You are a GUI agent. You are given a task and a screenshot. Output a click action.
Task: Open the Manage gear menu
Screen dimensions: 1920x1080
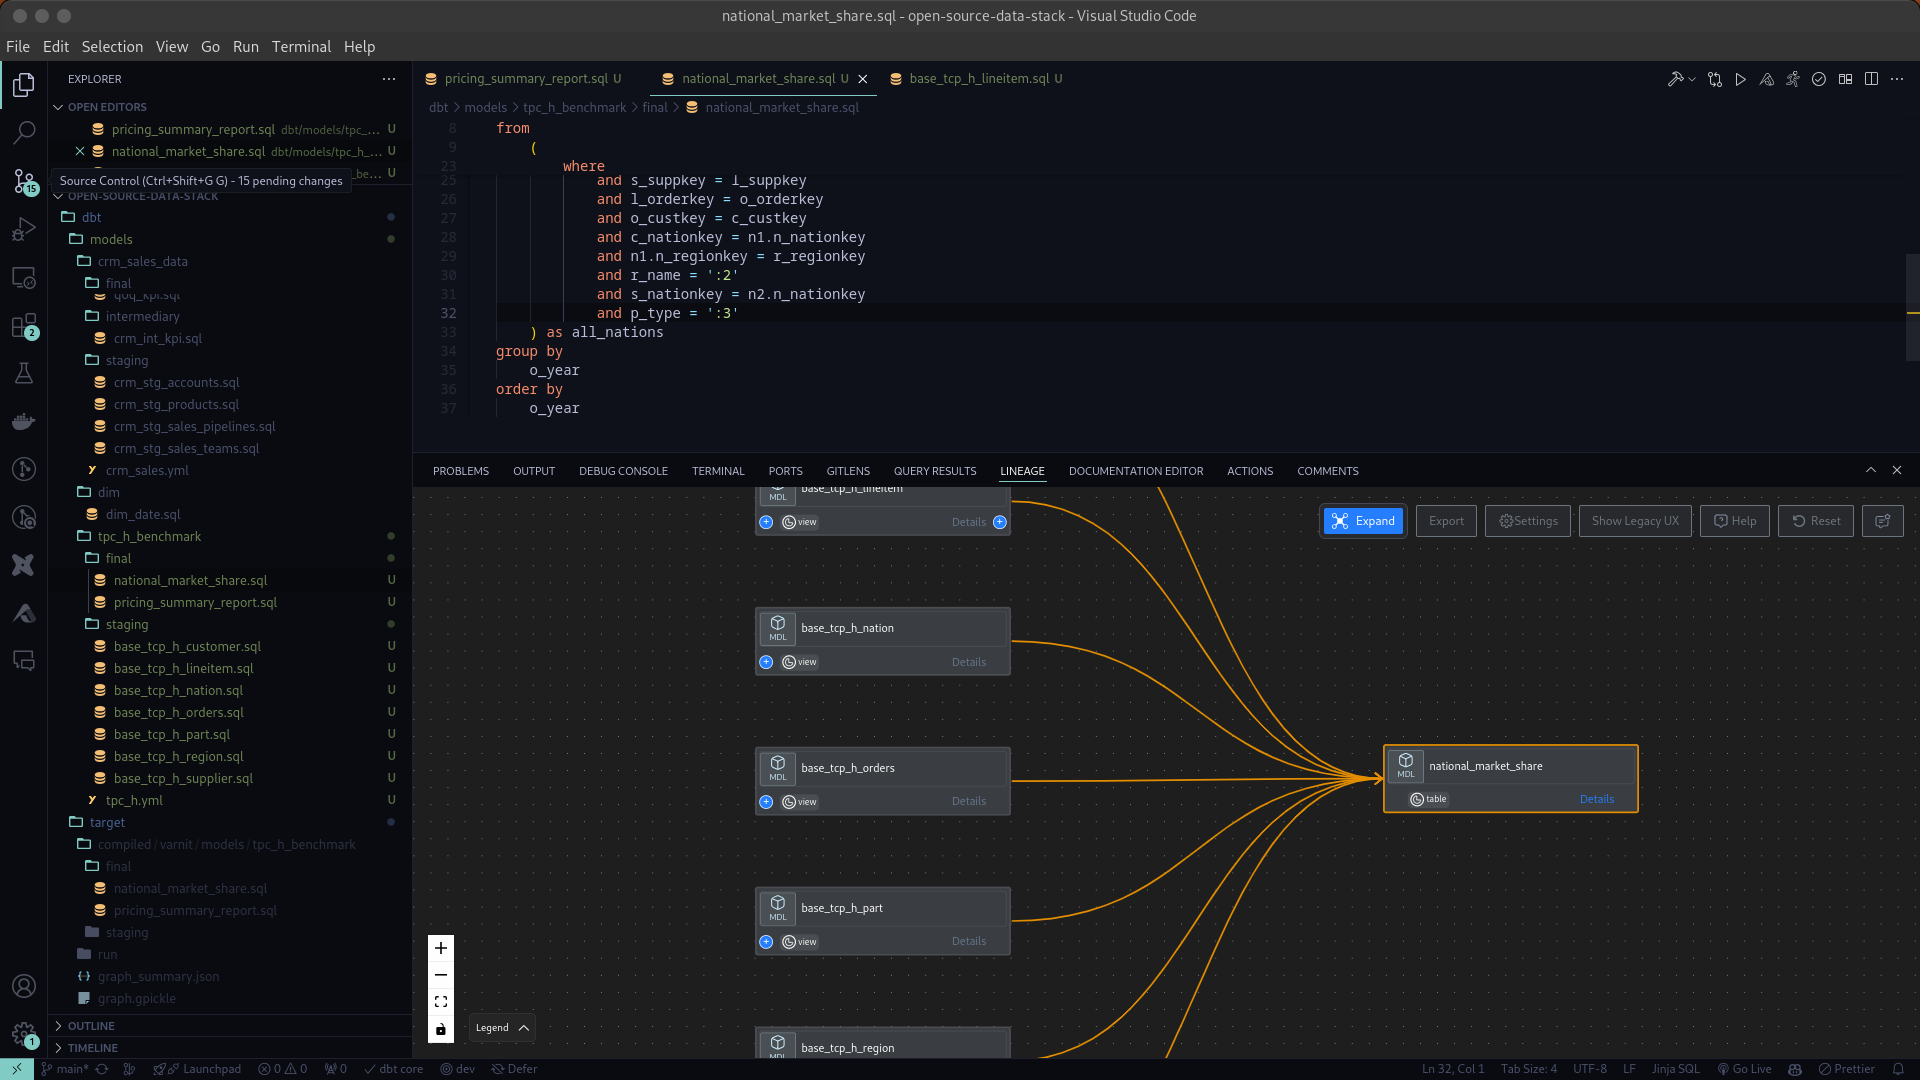click(24, 1034)
